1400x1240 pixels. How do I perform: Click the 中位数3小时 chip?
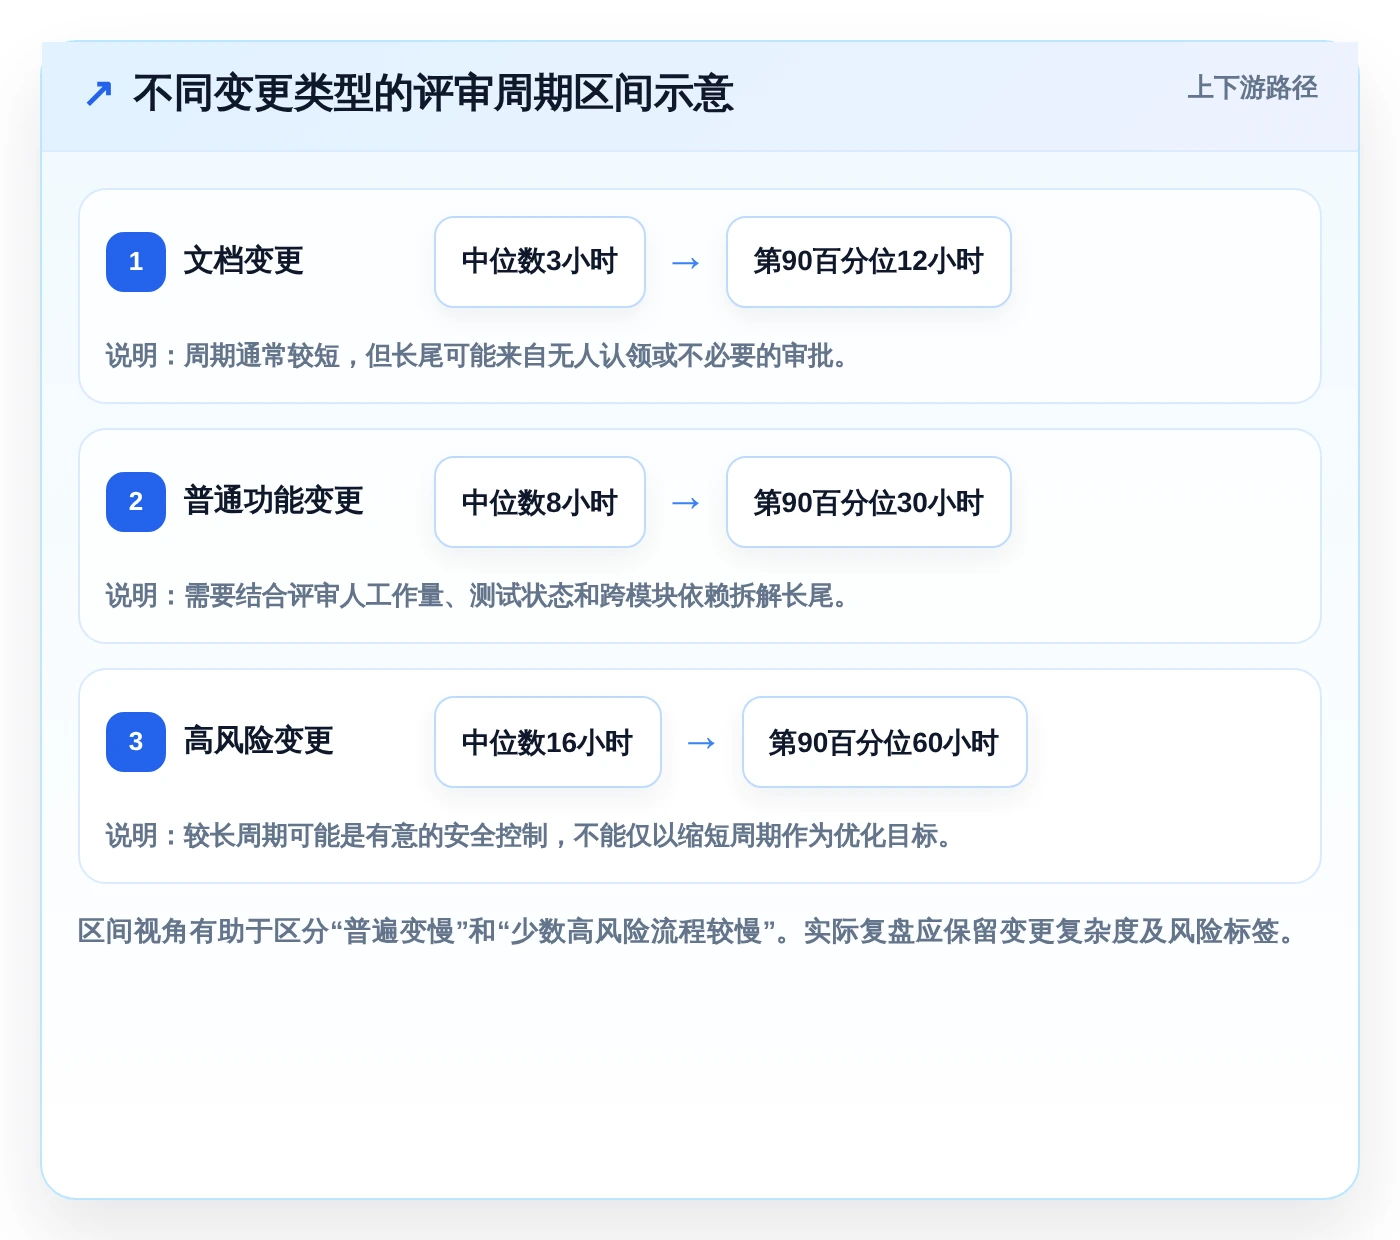[x=540, y=262]
